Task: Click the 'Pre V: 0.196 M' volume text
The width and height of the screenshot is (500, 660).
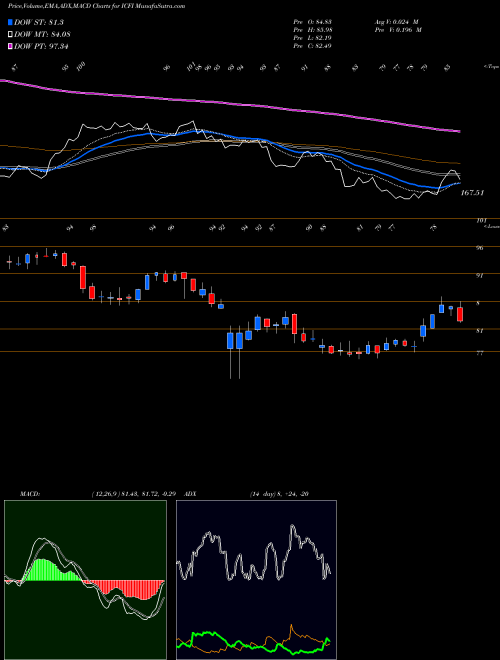Action: [397, 29]
